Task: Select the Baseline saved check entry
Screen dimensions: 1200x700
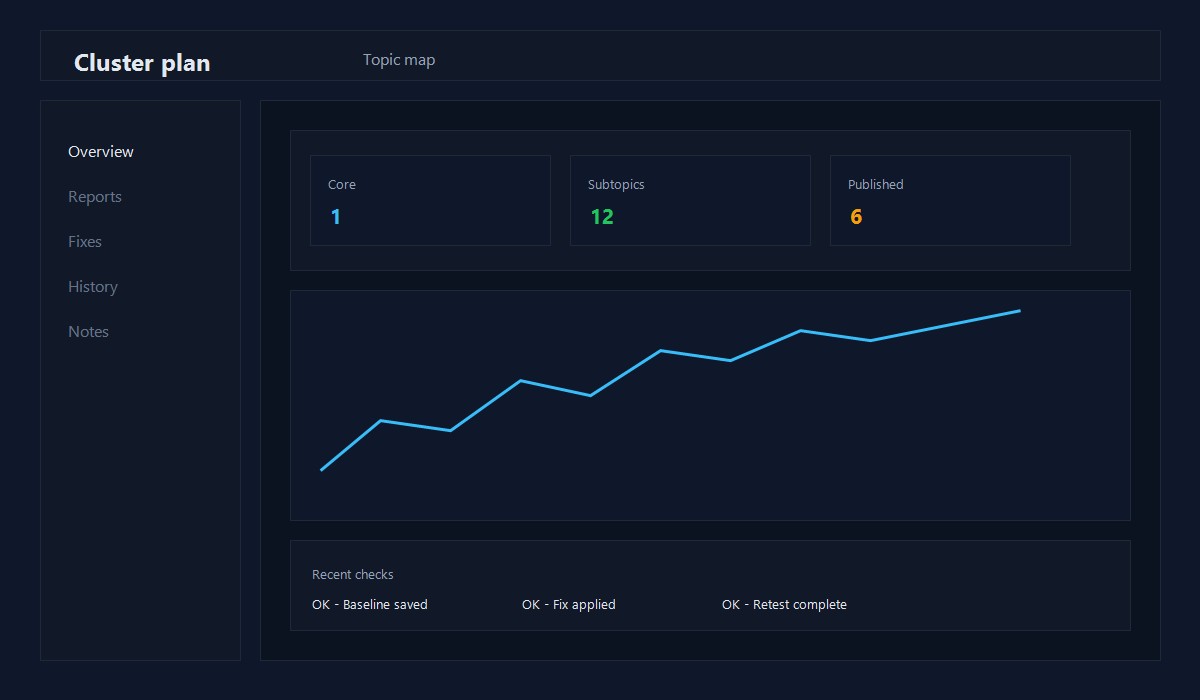Action: [x=370, y=604]
